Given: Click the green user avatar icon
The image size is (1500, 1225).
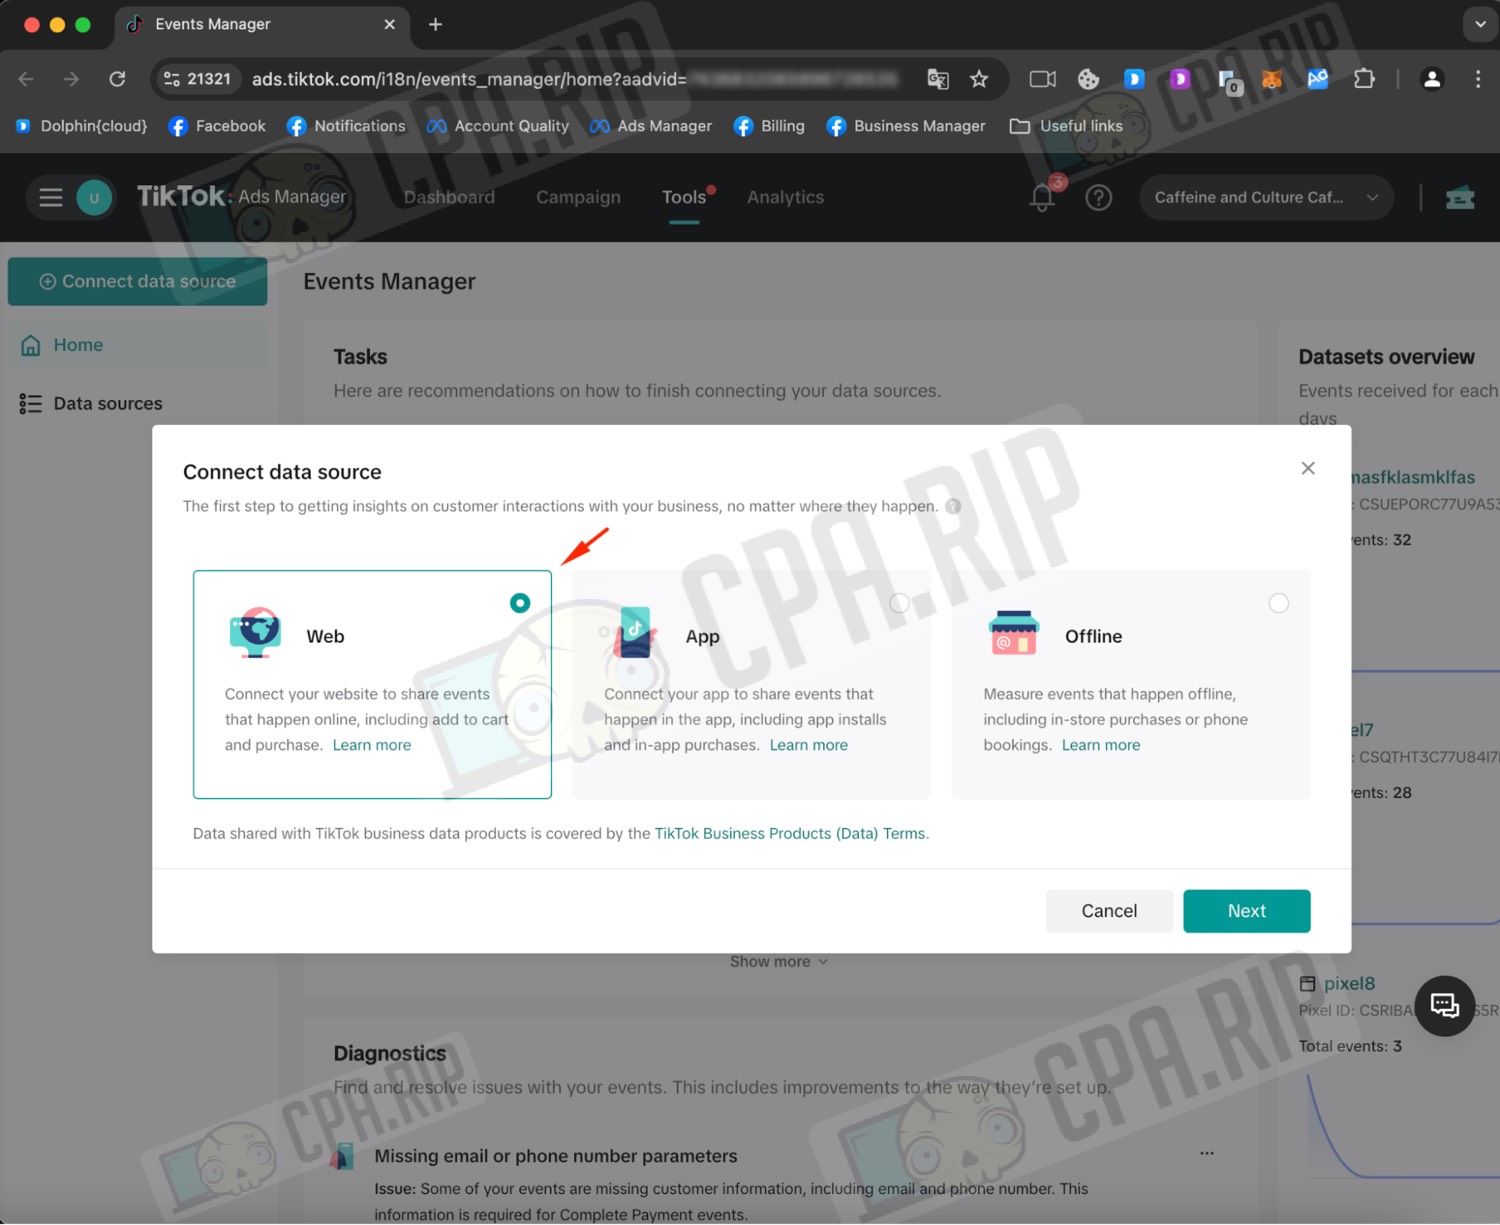Looking at the screenshot, I should click(x=94, y=198).
